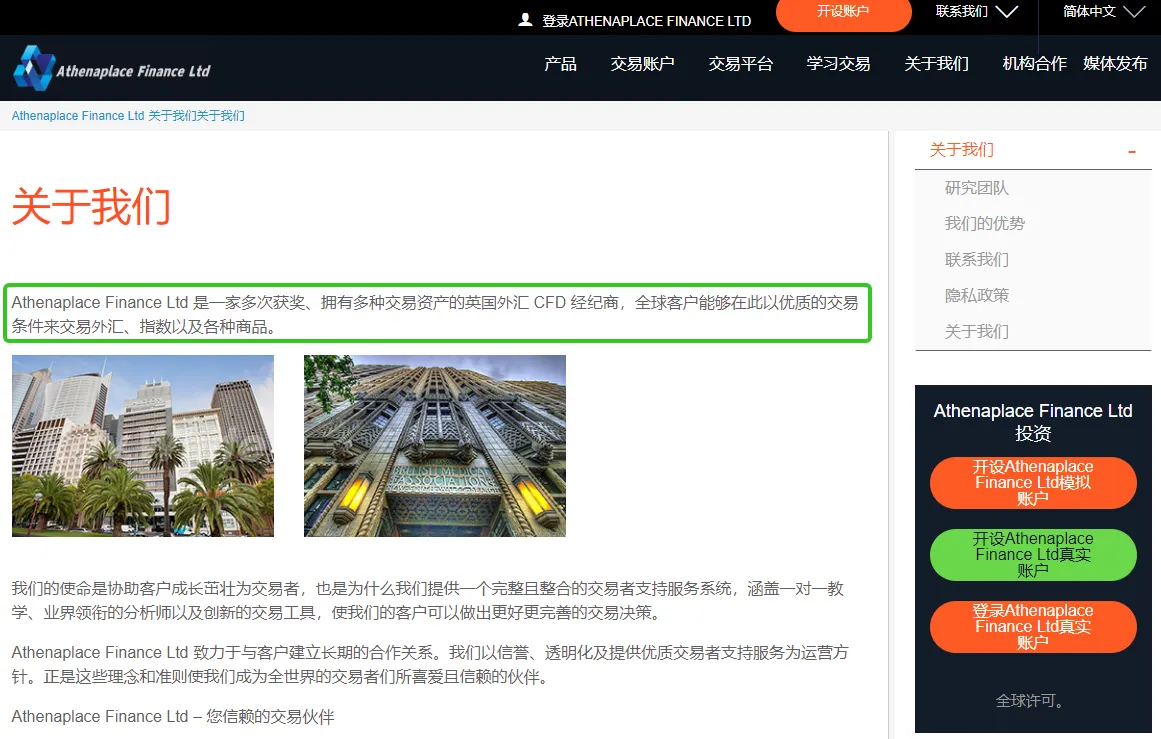1161x739 pixels.
Task: Open the 登录ATHENAPLACE FINANCE LTD login link
Action: click(646, 21)
